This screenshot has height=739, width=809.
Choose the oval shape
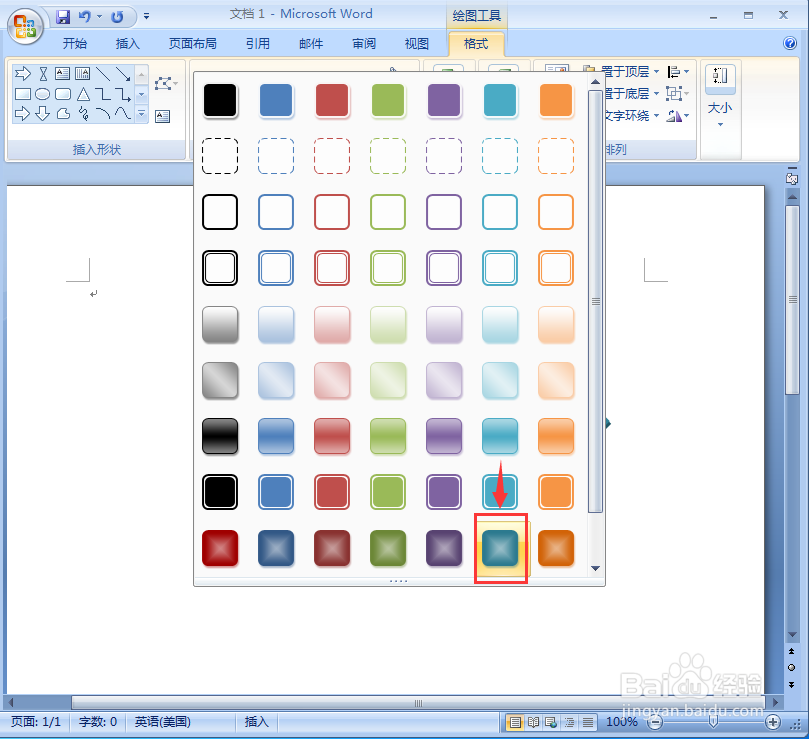(x=43, y=94)
